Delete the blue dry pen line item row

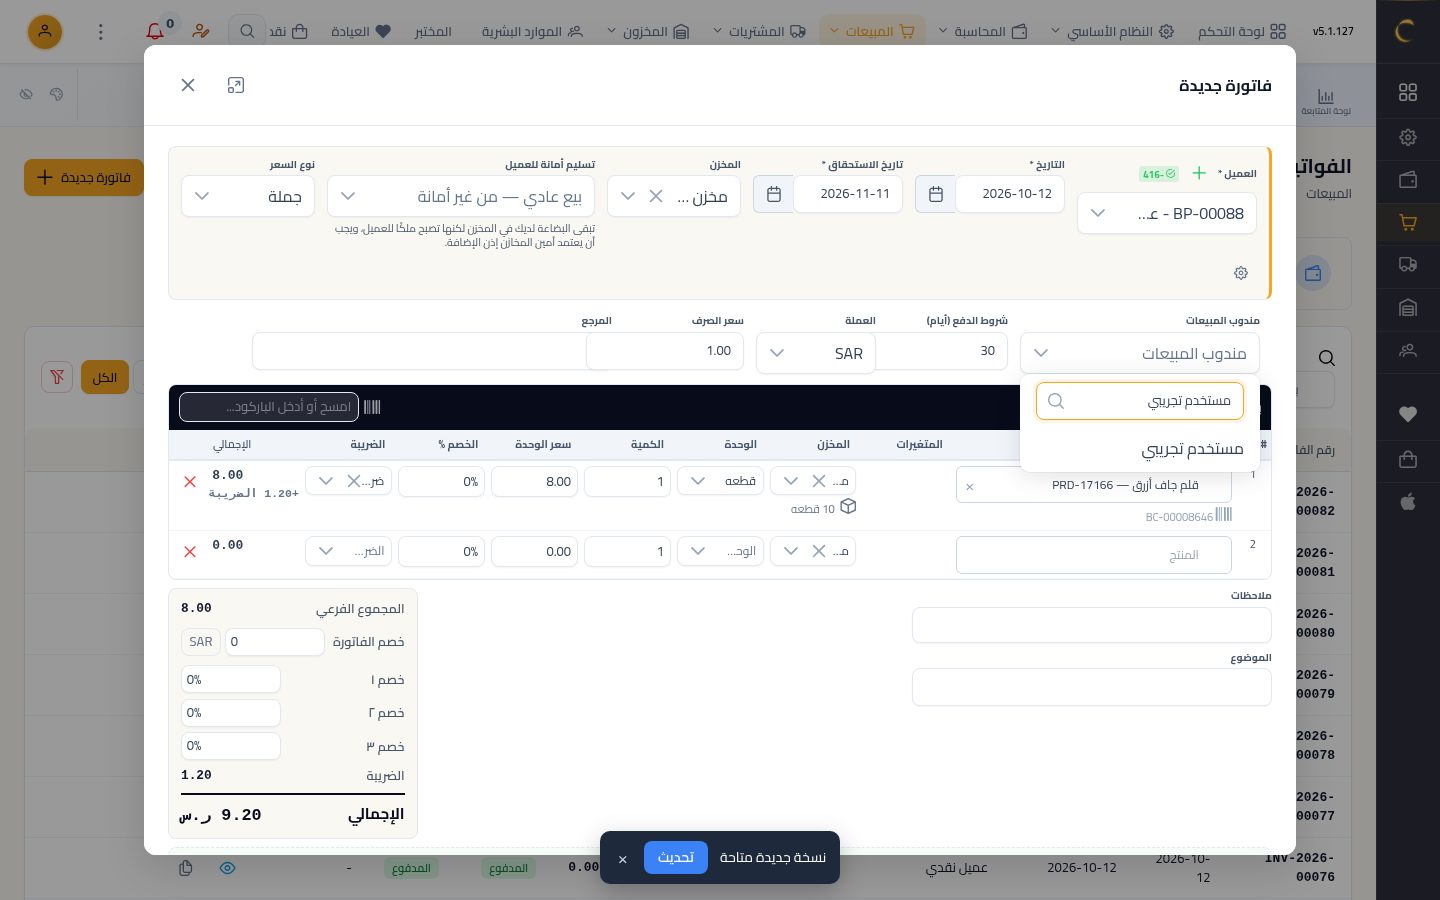(190, 482)
